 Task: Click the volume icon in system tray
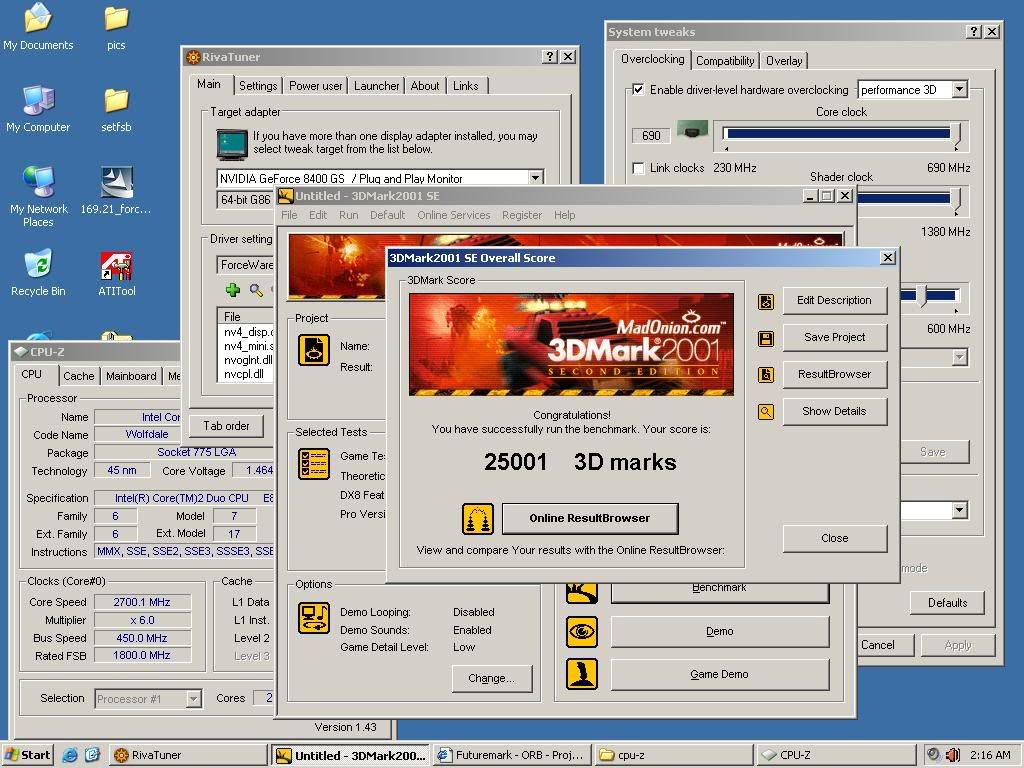(953, 755)
